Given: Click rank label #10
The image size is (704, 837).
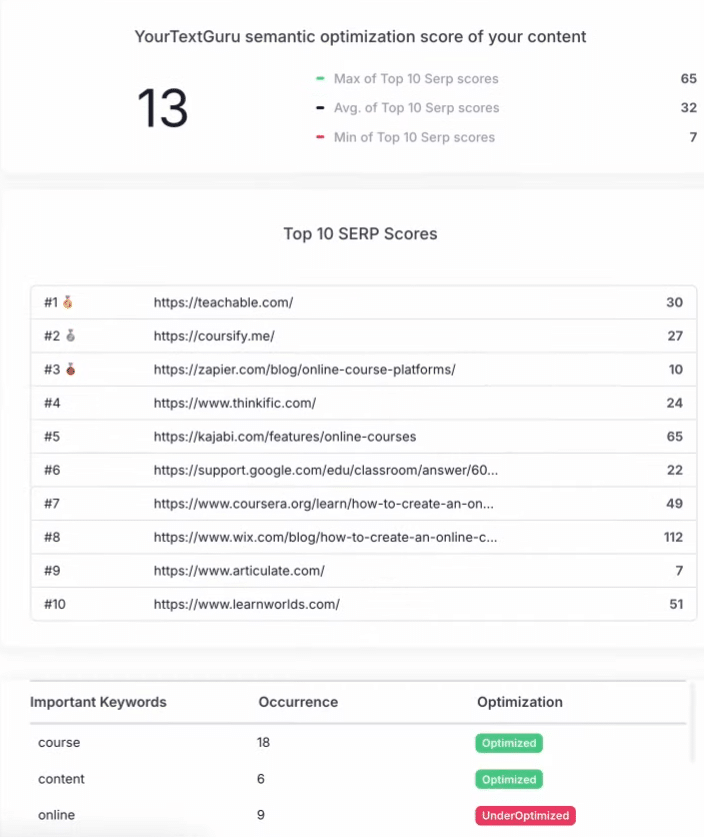Looking at the screenshot, I should (54, 604).
